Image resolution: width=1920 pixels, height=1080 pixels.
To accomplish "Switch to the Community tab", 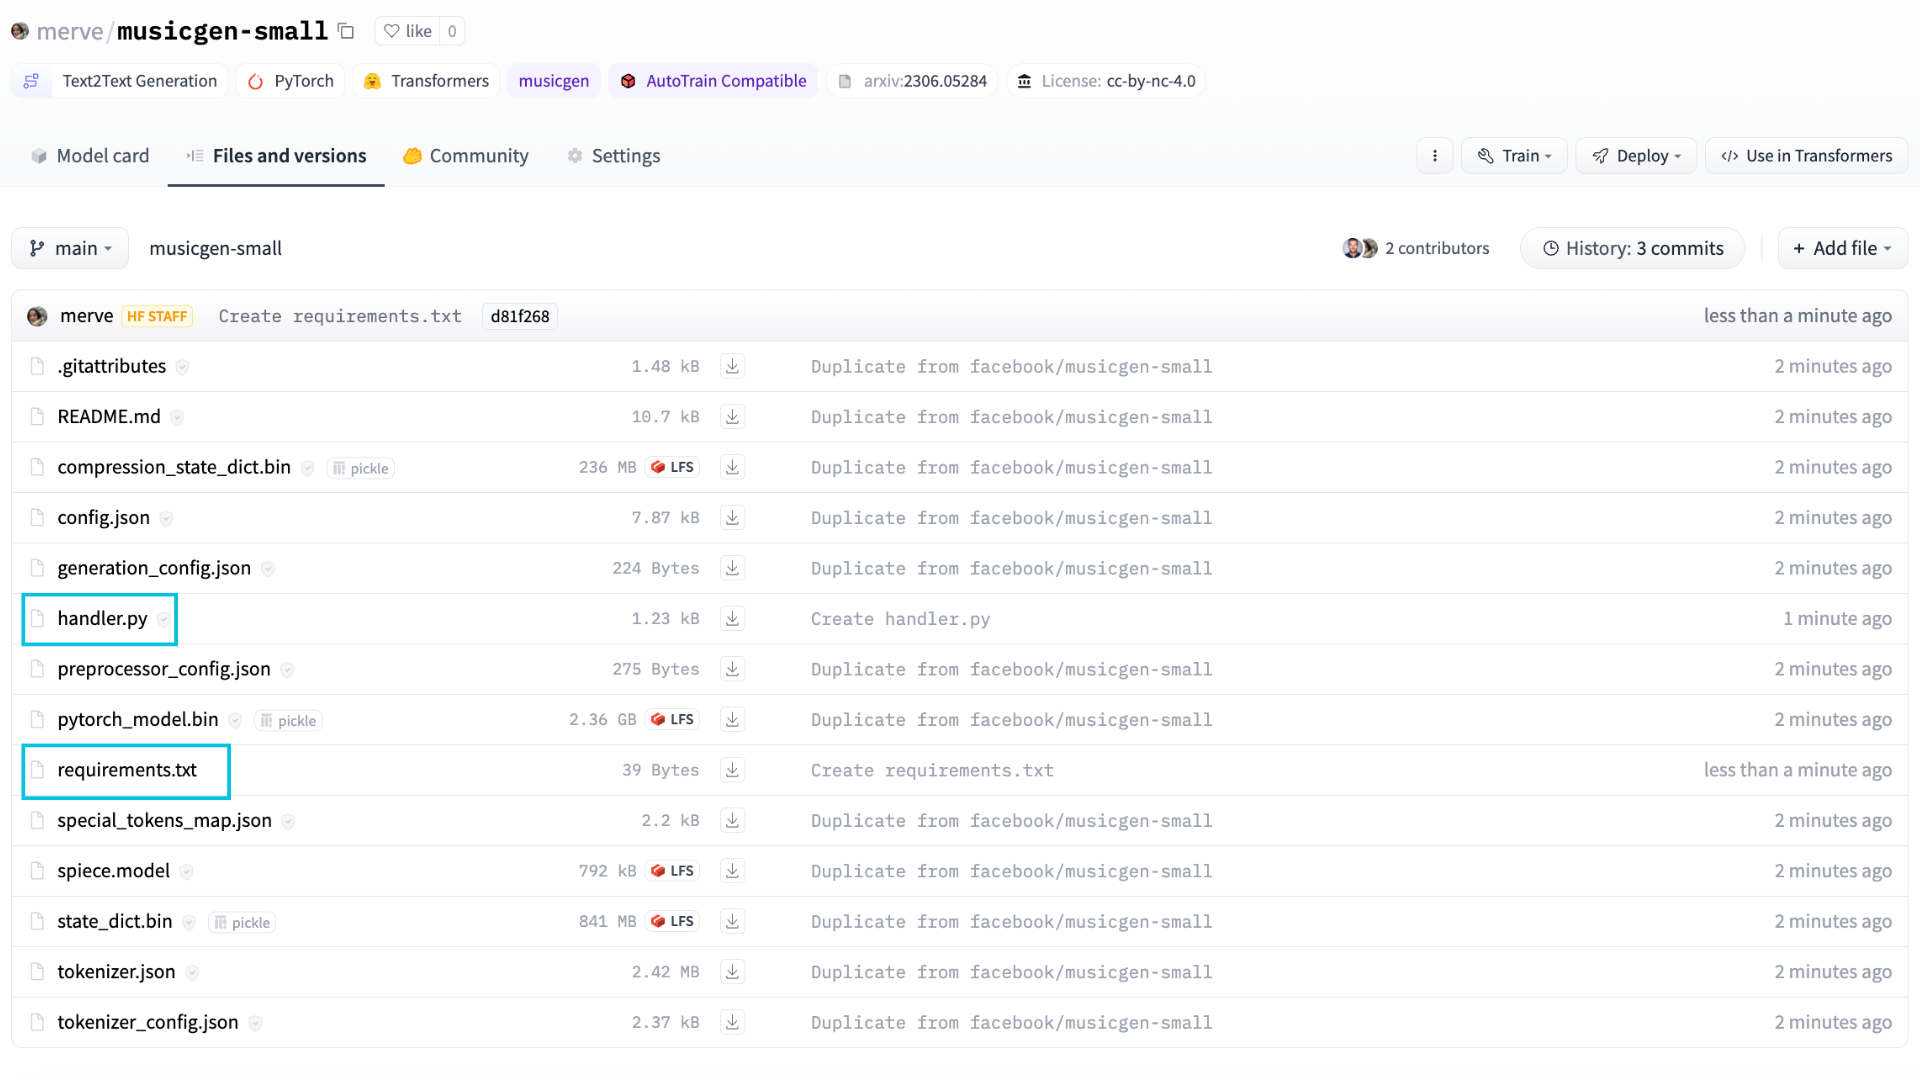I will click(x=479, y=154).
